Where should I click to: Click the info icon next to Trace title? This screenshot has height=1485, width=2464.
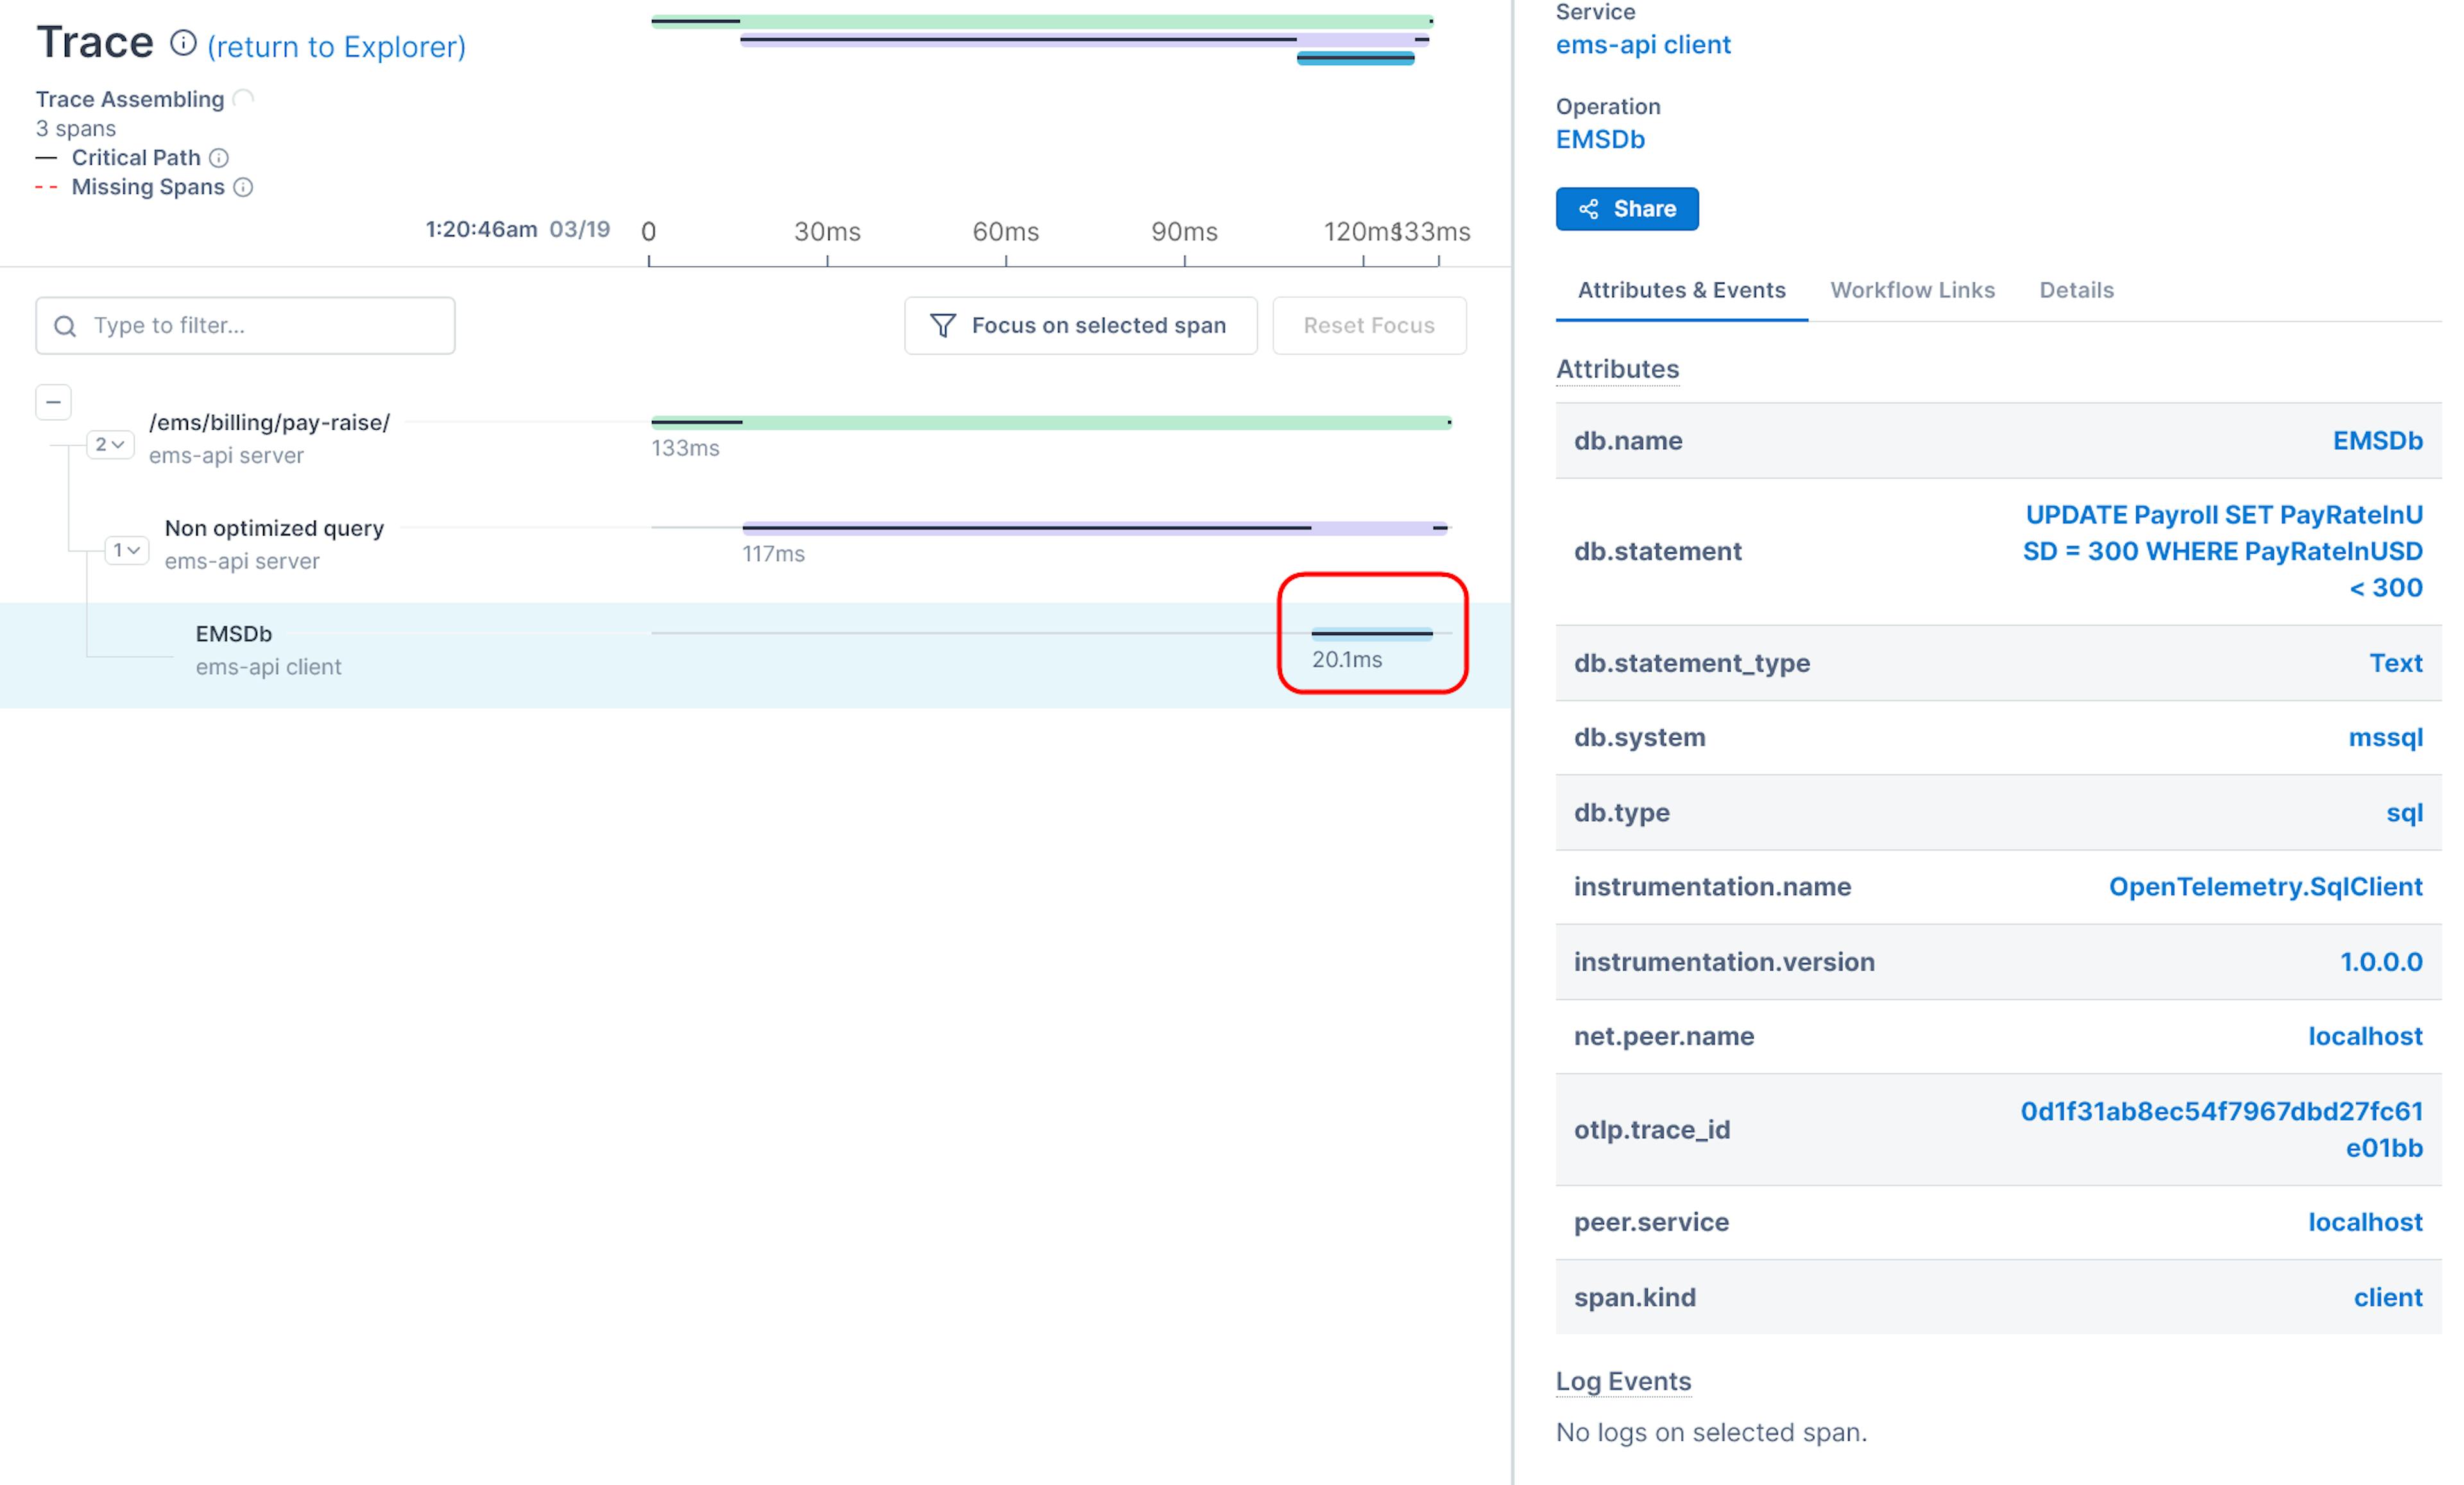pos(183,43)
